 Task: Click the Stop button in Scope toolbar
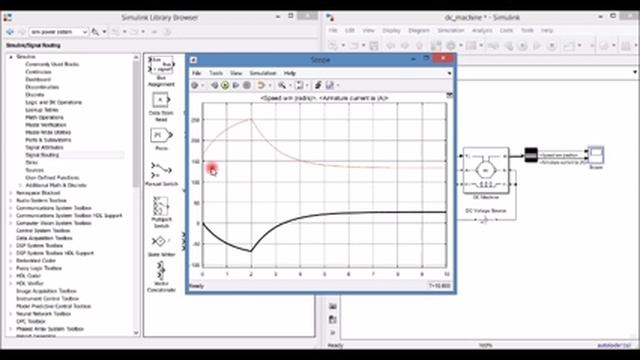[247, 85]
